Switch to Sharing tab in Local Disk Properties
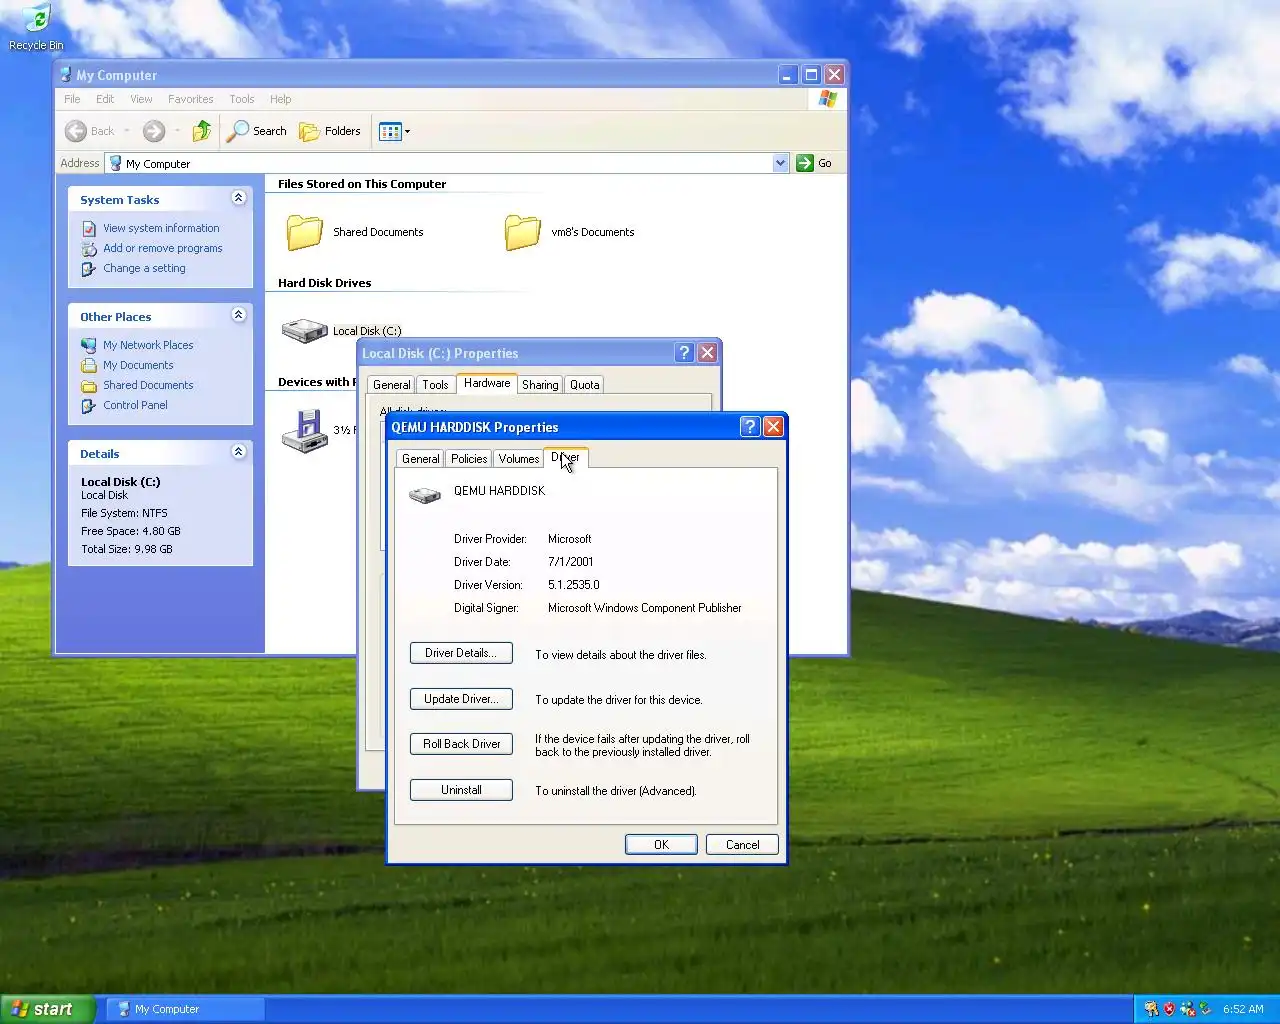This screenshot has height=1024, width=1280. pos(540,385)
